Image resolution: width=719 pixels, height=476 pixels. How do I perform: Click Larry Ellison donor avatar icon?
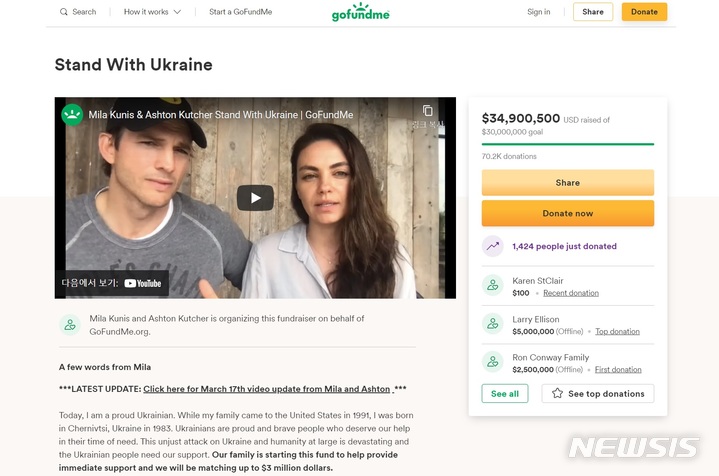pyautogui.click(x=492, y=324)
